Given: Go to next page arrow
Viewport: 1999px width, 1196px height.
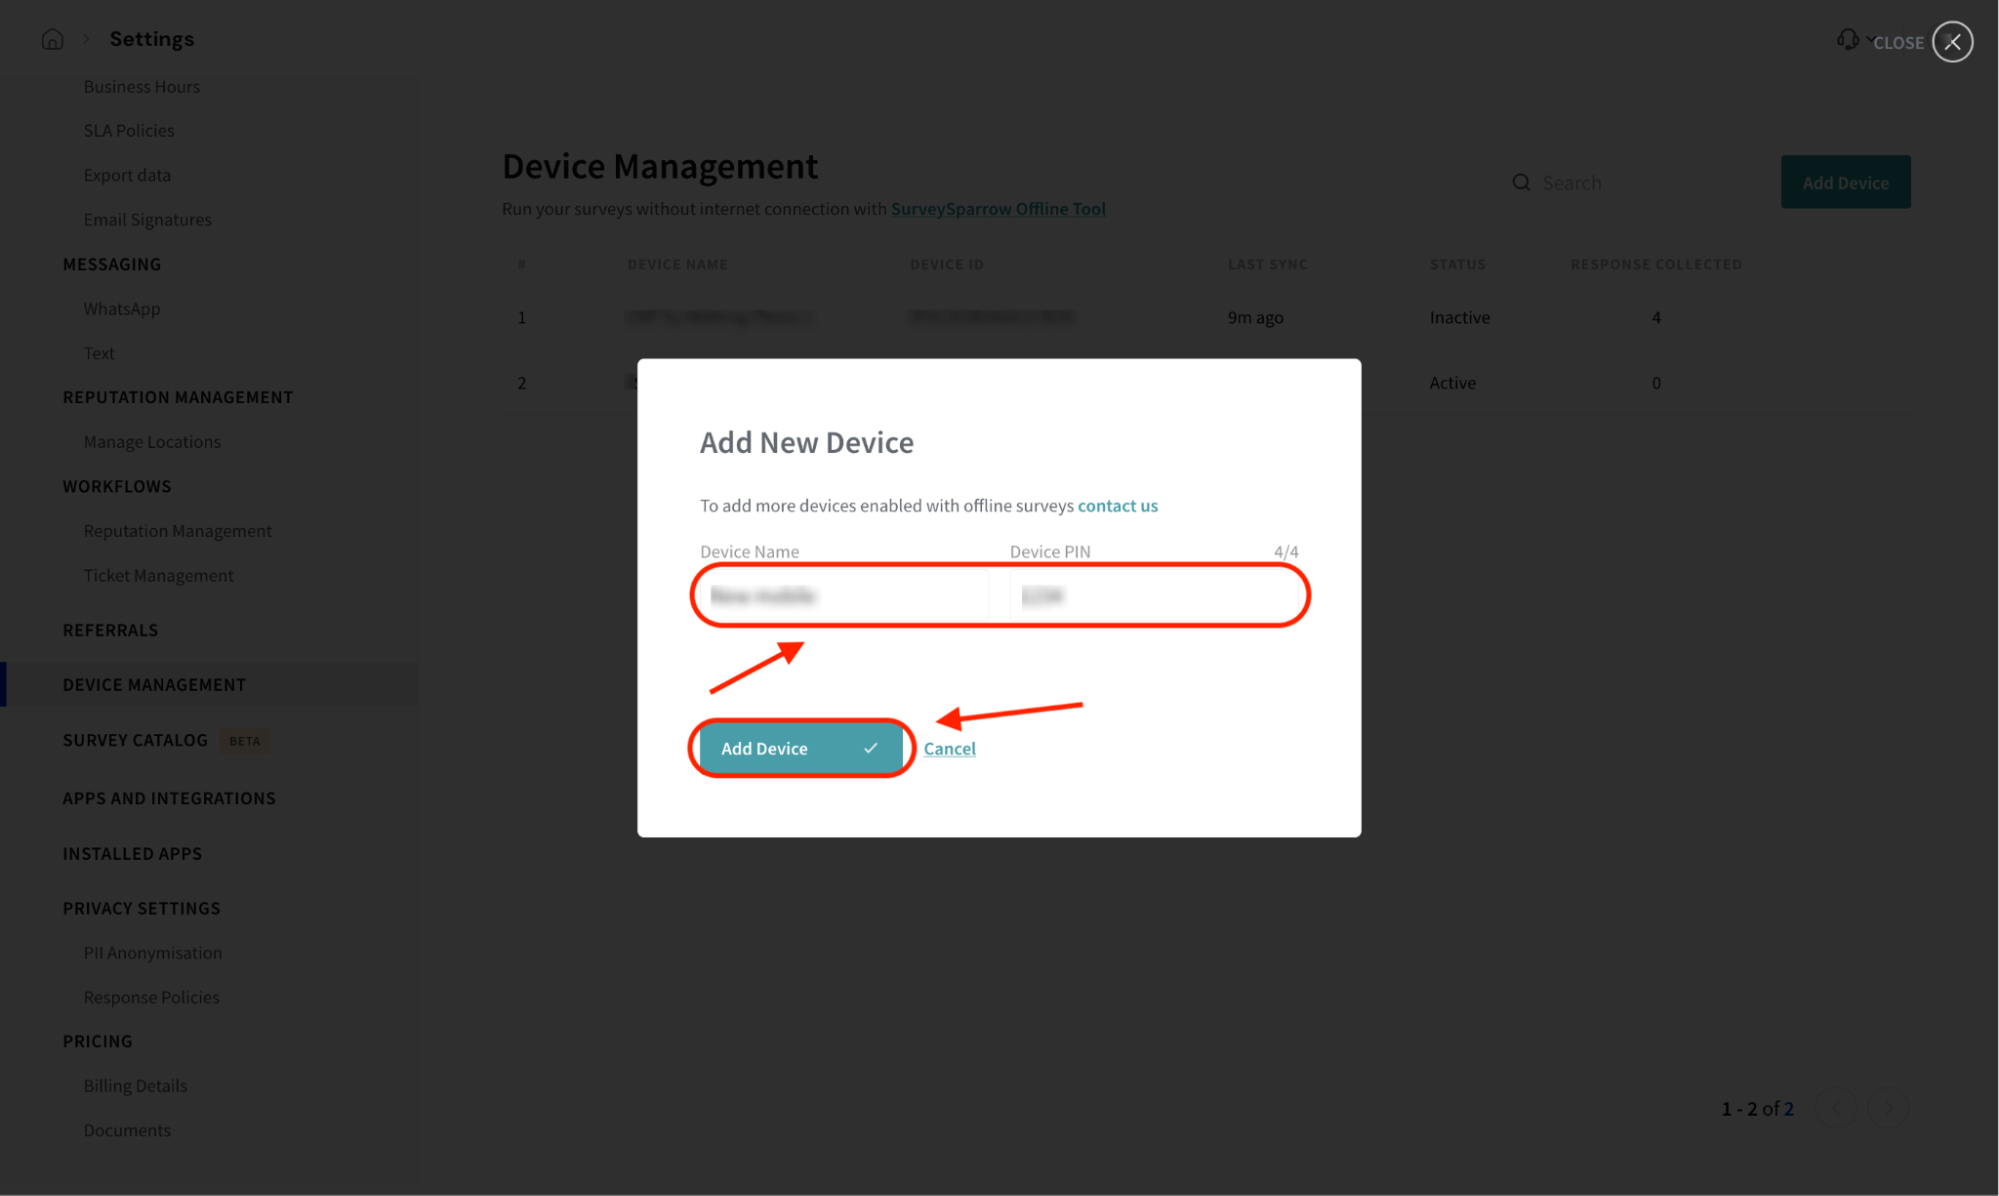Looking at the screenshot, I should point(1888,1108).
